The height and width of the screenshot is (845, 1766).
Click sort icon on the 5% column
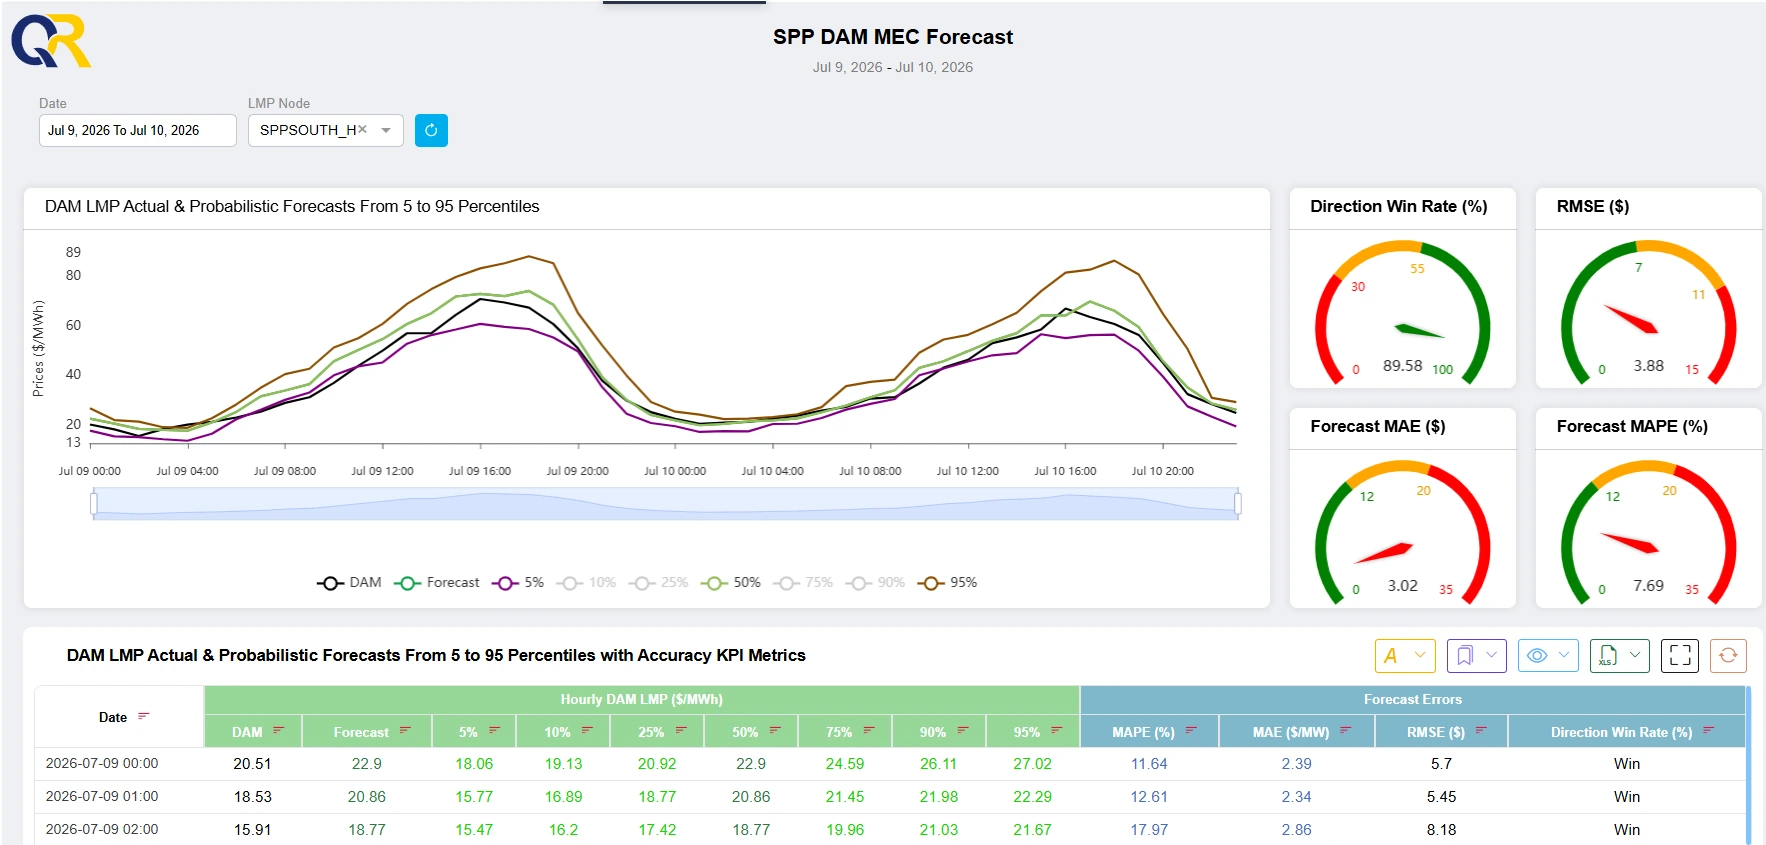click(494, 731)
